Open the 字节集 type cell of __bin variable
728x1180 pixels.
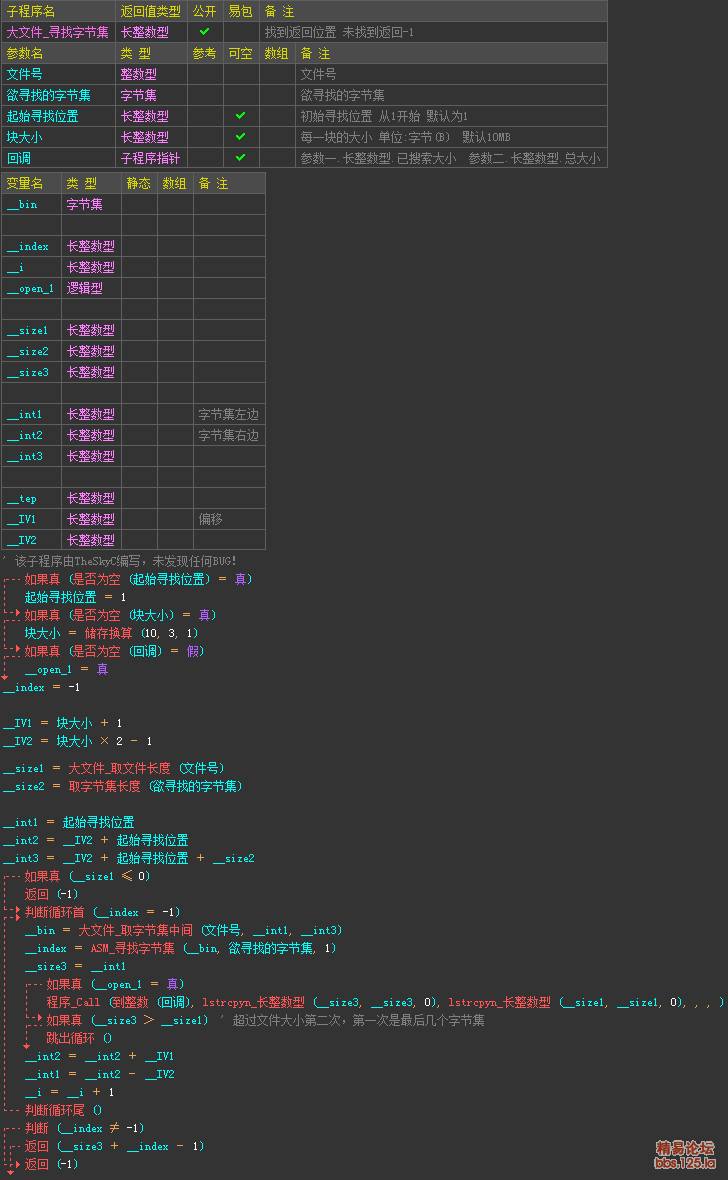[x=91, y=204]
